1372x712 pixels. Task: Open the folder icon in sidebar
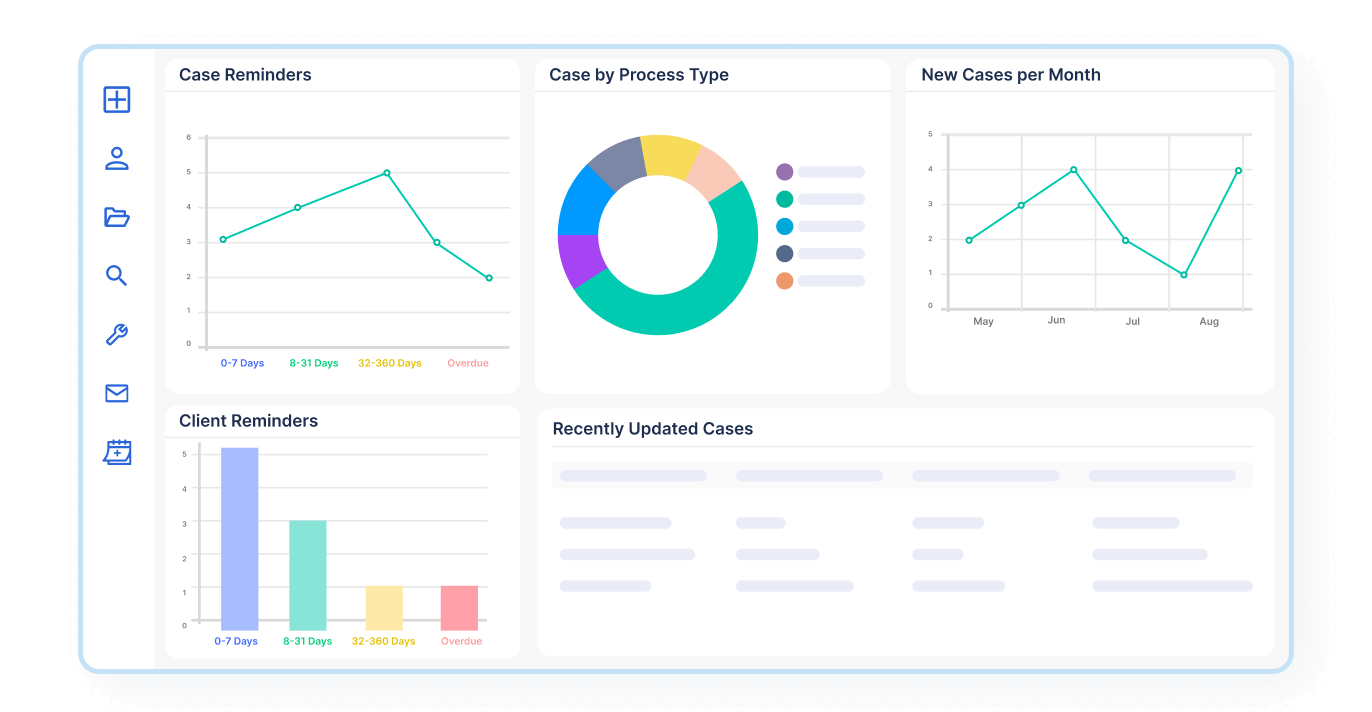[117, 217]
